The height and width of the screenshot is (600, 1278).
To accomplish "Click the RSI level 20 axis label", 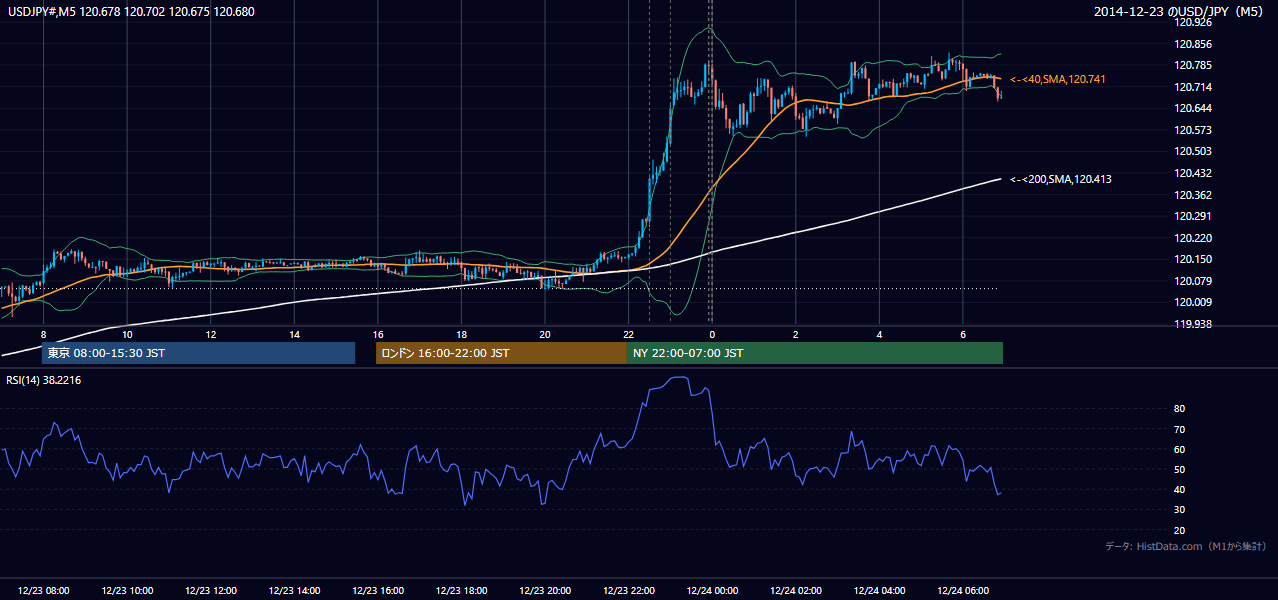I will 1180,530.
